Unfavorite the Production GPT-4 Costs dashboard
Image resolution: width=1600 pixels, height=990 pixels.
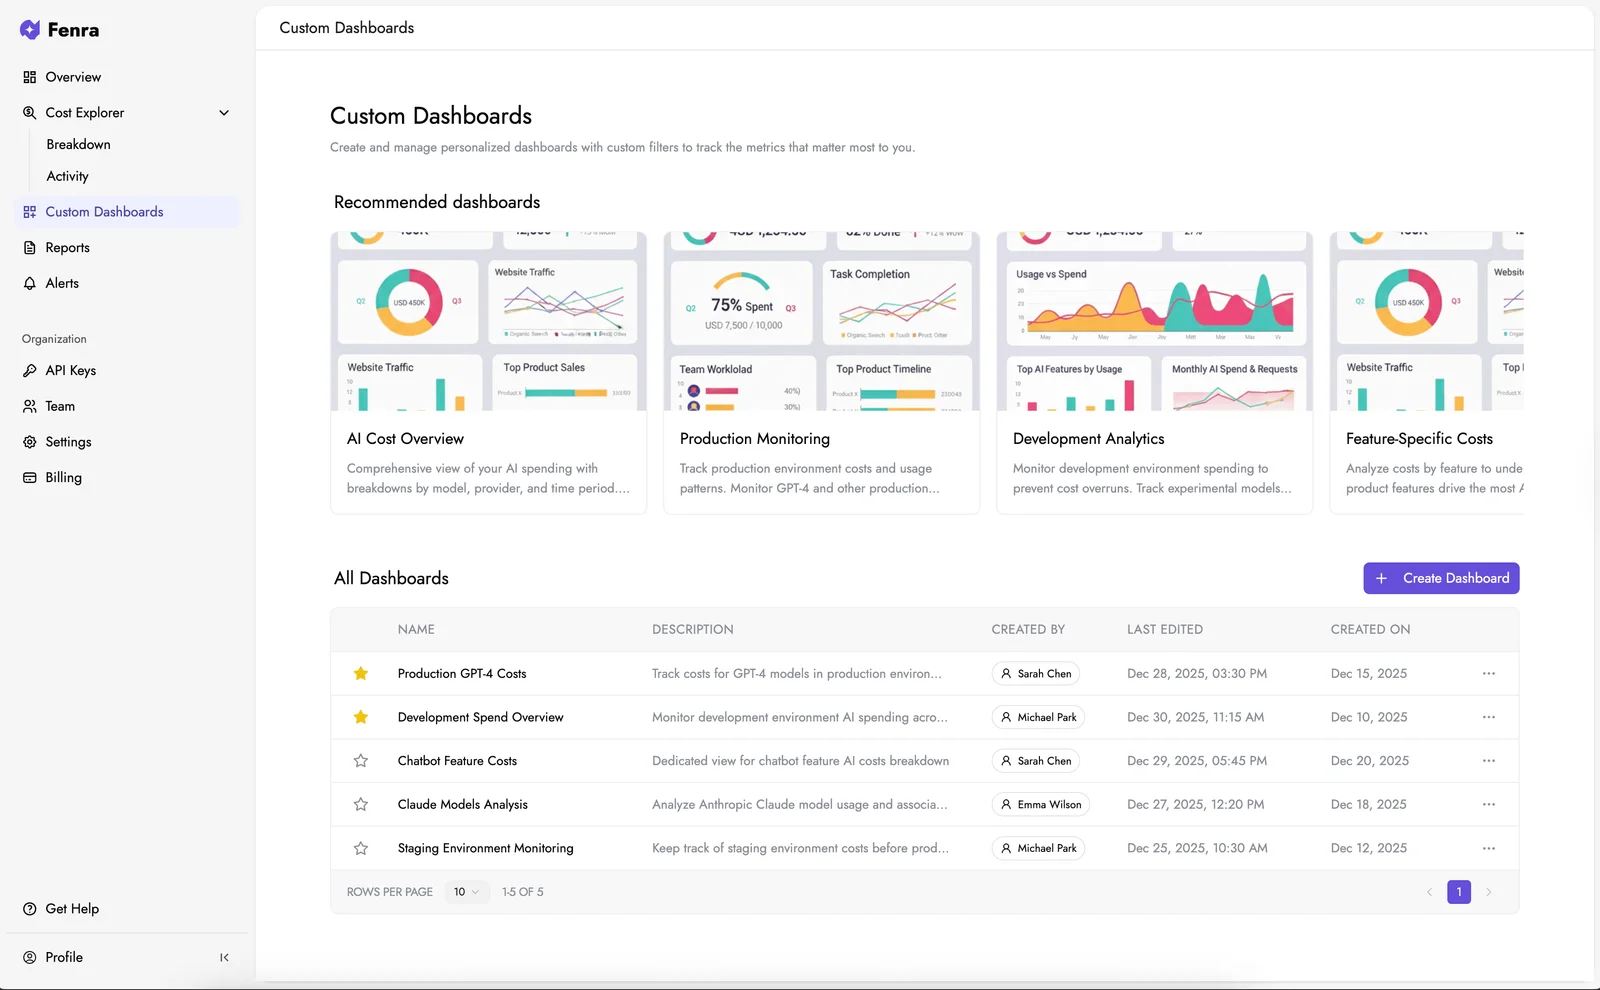point(360,673)
